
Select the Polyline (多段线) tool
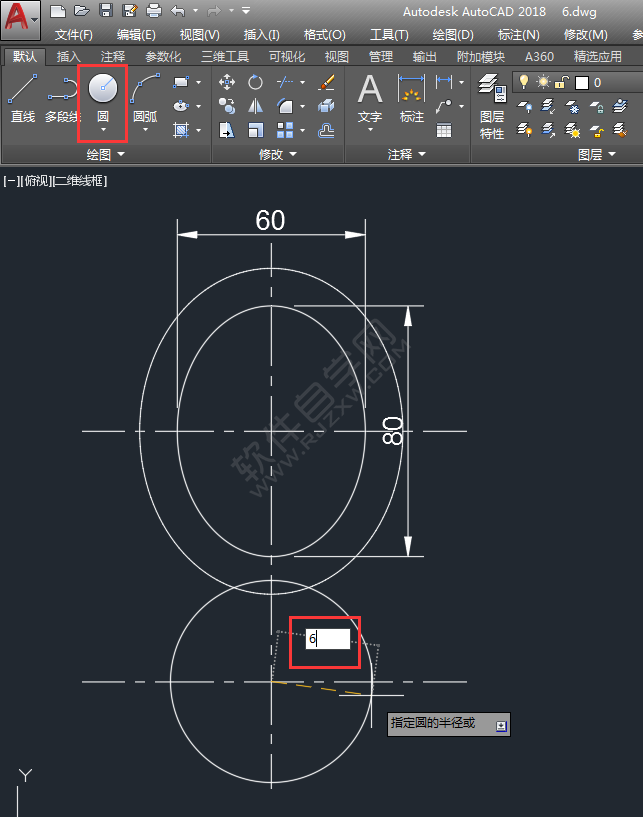(63, 98)
